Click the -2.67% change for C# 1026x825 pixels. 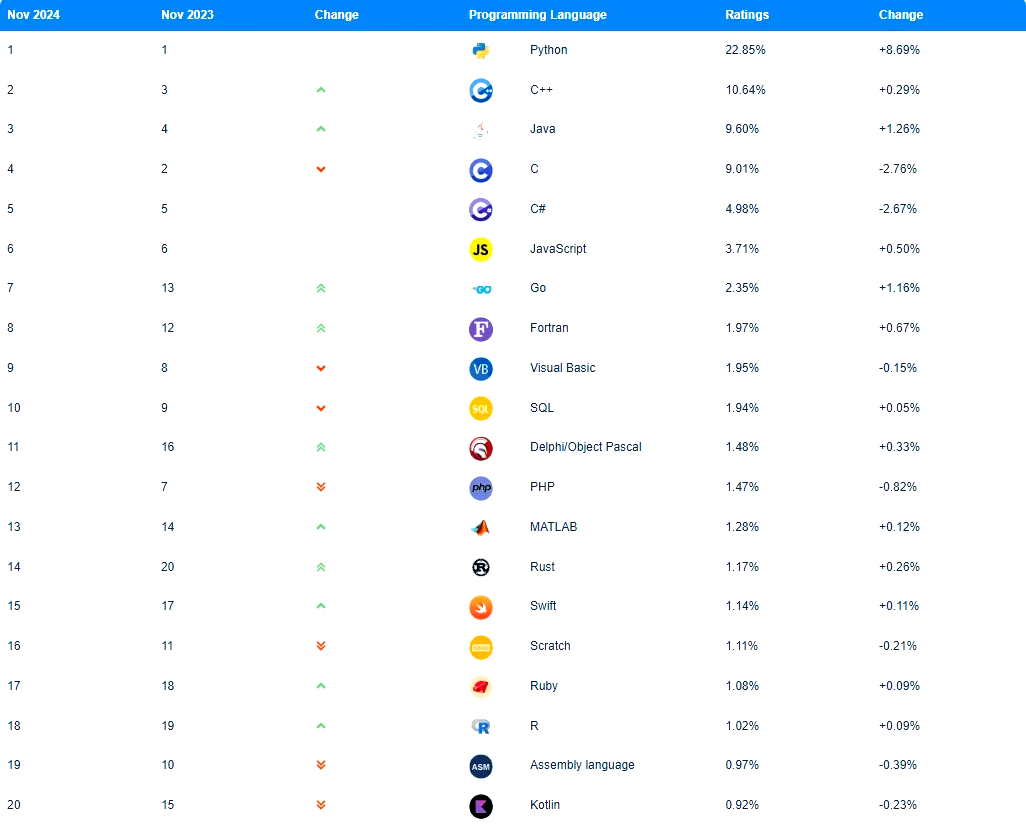898,209
